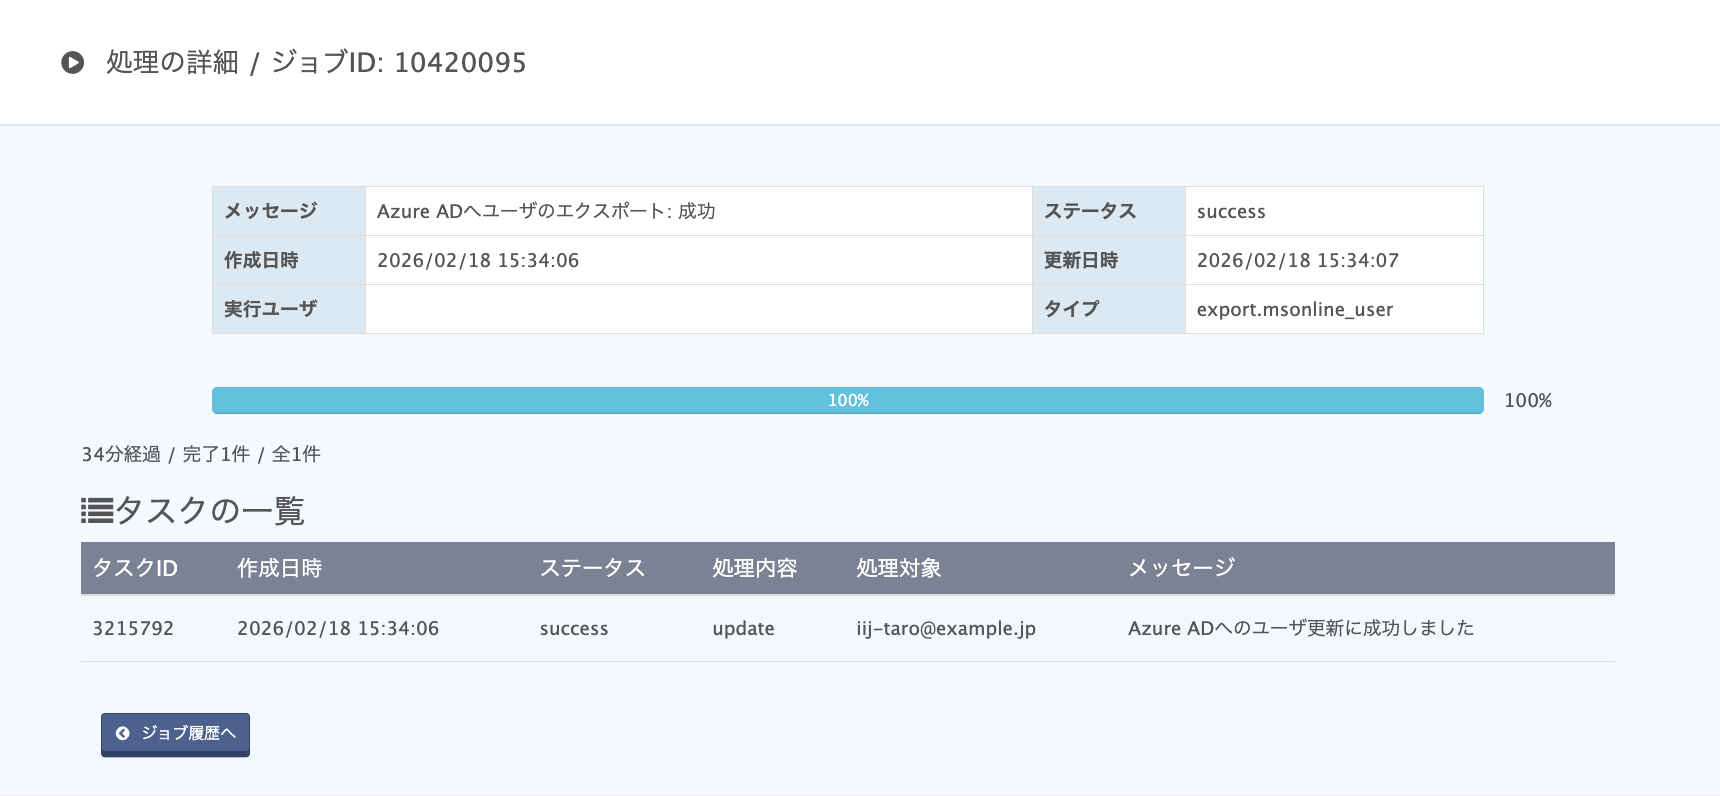This screenshot has width=1720, height=796.
Task: Click the メッセージ column header in task table
Action: [1182, 568]
